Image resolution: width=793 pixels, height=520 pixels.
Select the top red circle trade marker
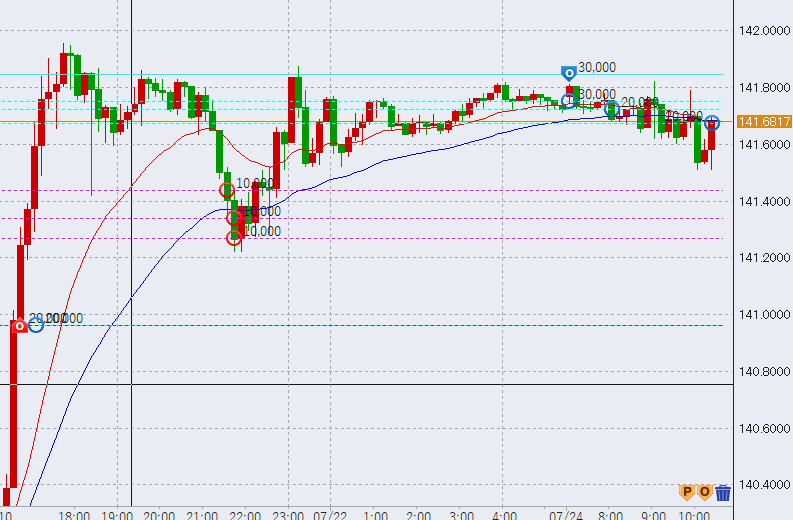pos(227,190)
